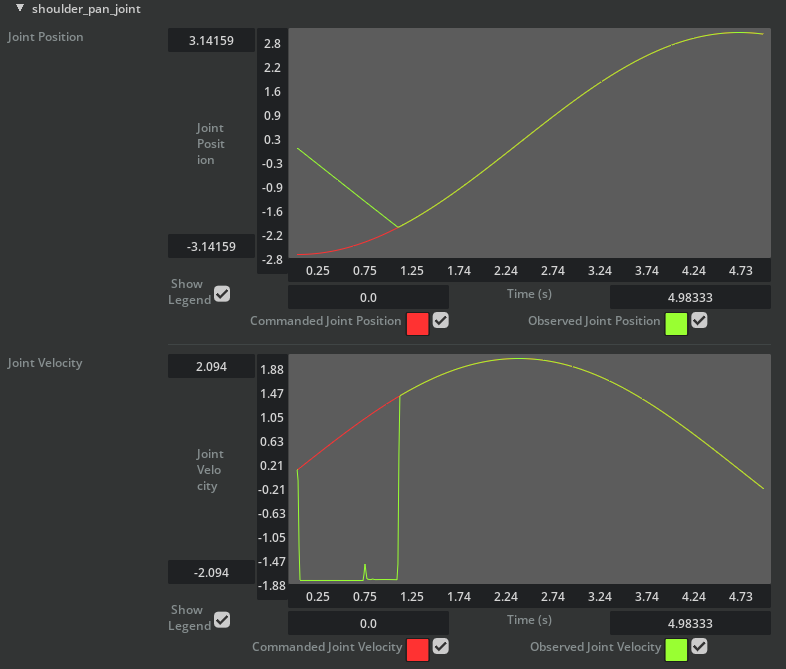Screen dimensions: 786x669
Task: Uncheck Commanded Joint Velocity visibility
Action: 441,646
